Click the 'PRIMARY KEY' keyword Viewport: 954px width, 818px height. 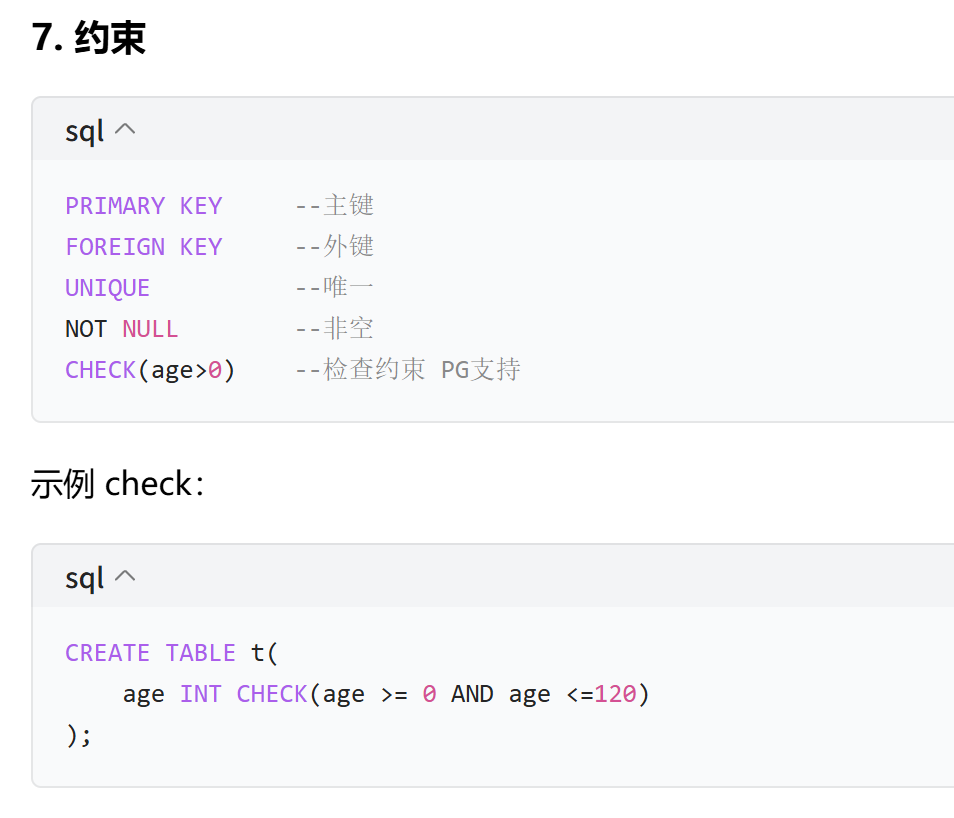pos(144,206)
